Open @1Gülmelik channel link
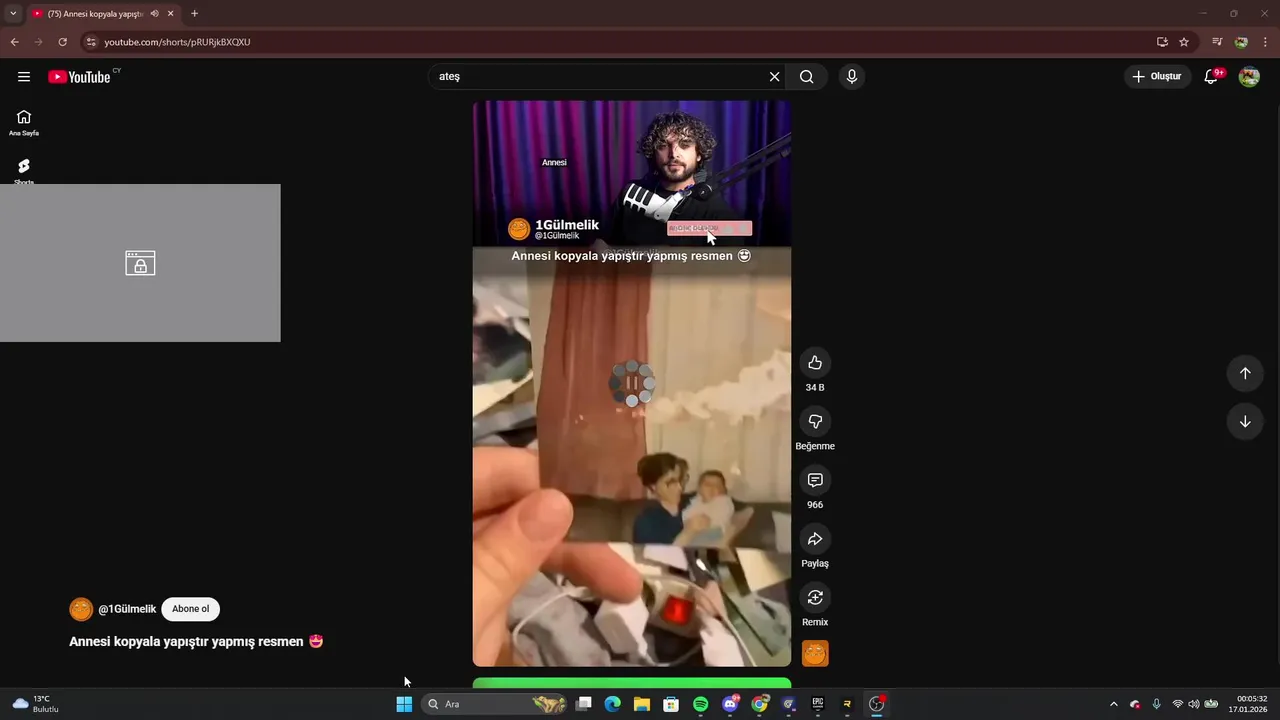Viewport: 1280px width, 720px height. click(127, 609)
